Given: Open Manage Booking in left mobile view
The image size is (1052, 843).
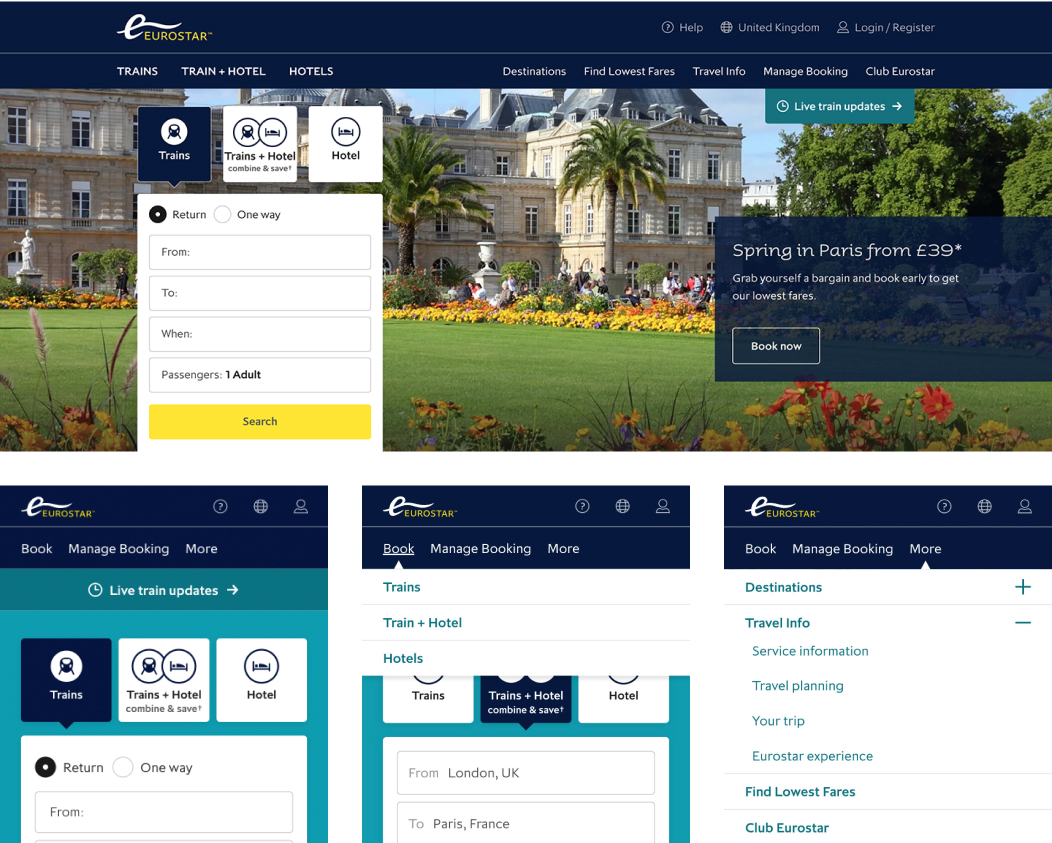Looking at the screenshot, I should tap(119, 548).
